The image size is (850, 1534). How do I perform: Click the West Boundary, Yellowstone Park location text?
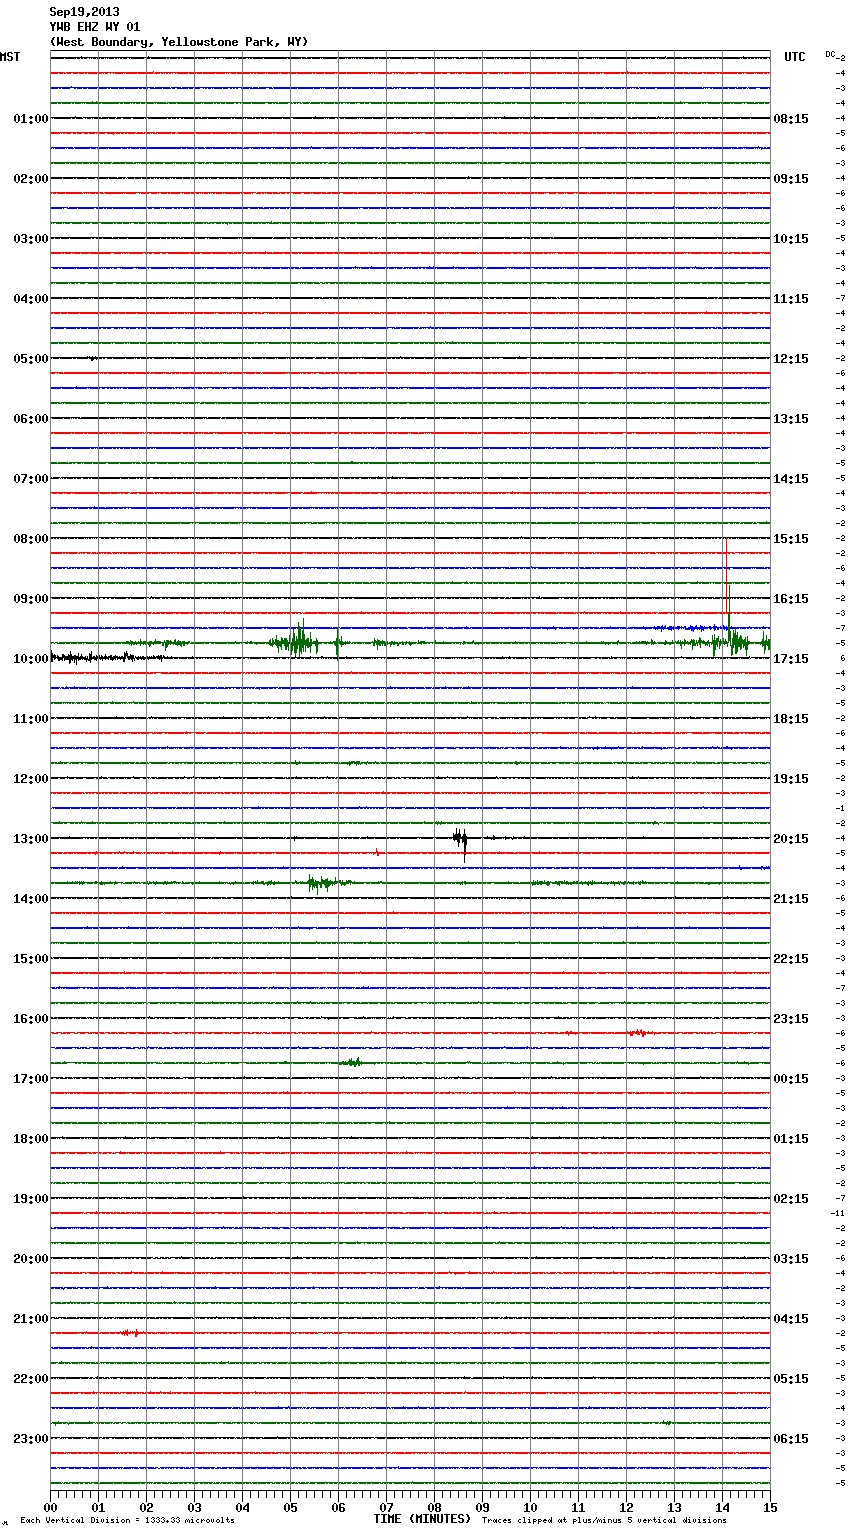point(179,42)
